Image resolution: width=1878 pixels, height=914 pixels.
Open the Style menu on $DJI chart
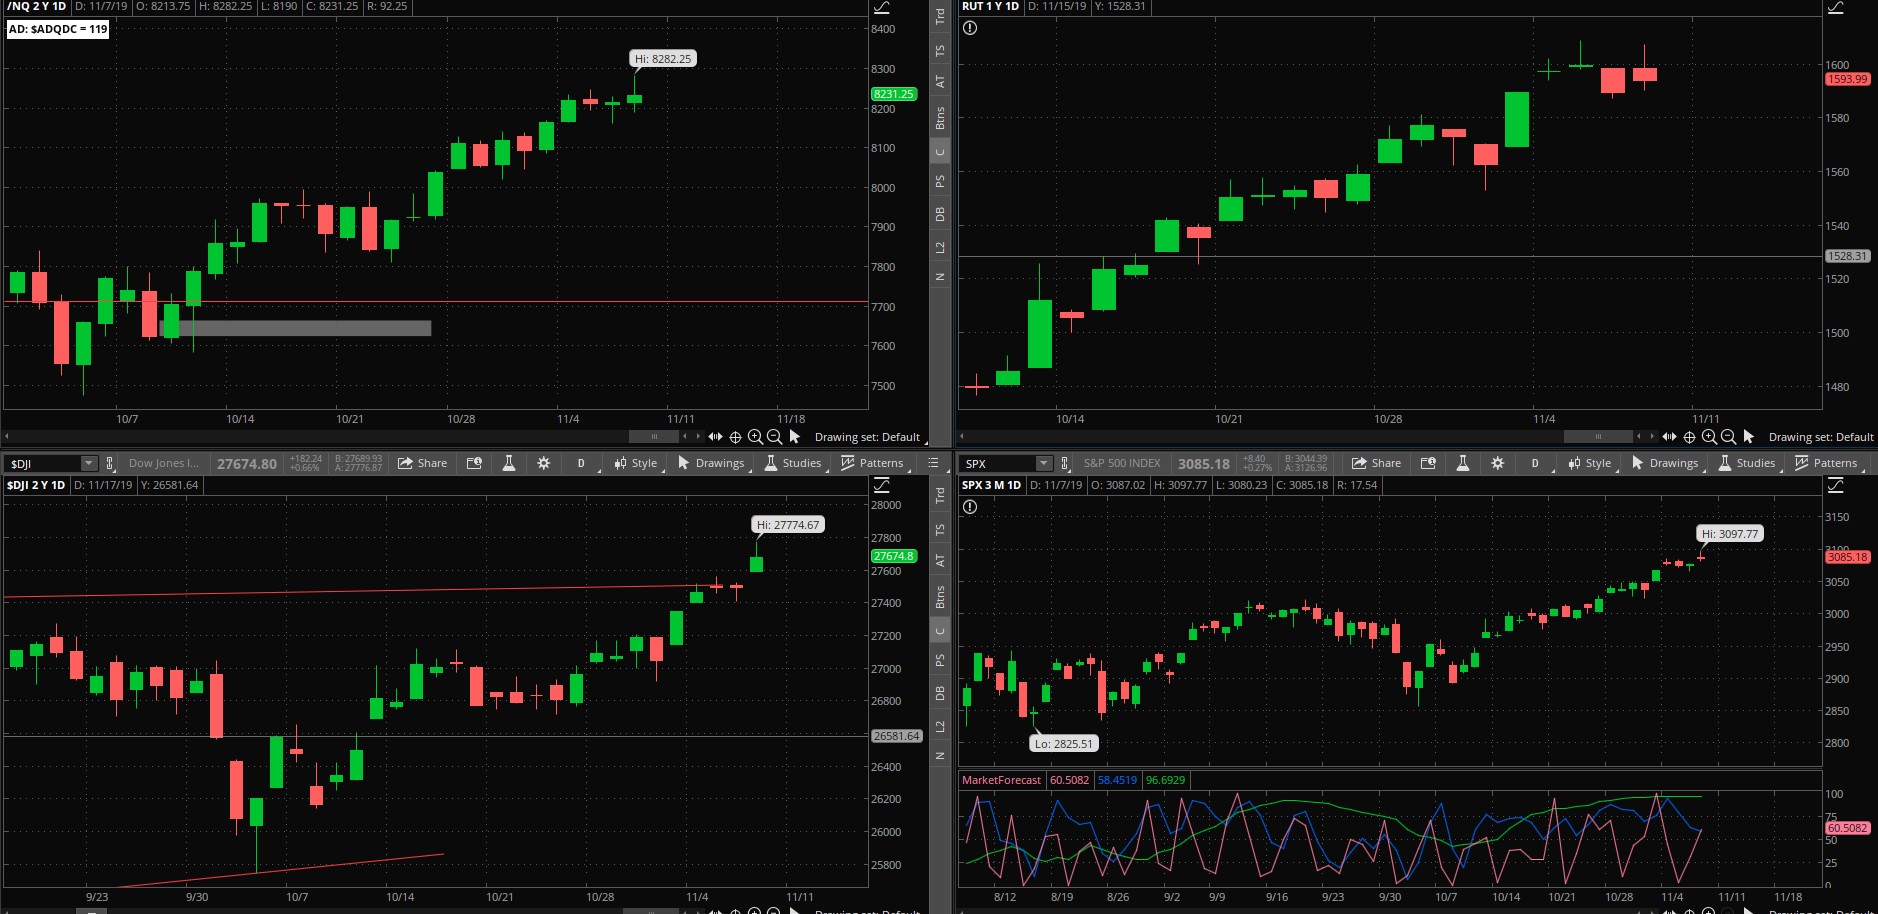636,463
